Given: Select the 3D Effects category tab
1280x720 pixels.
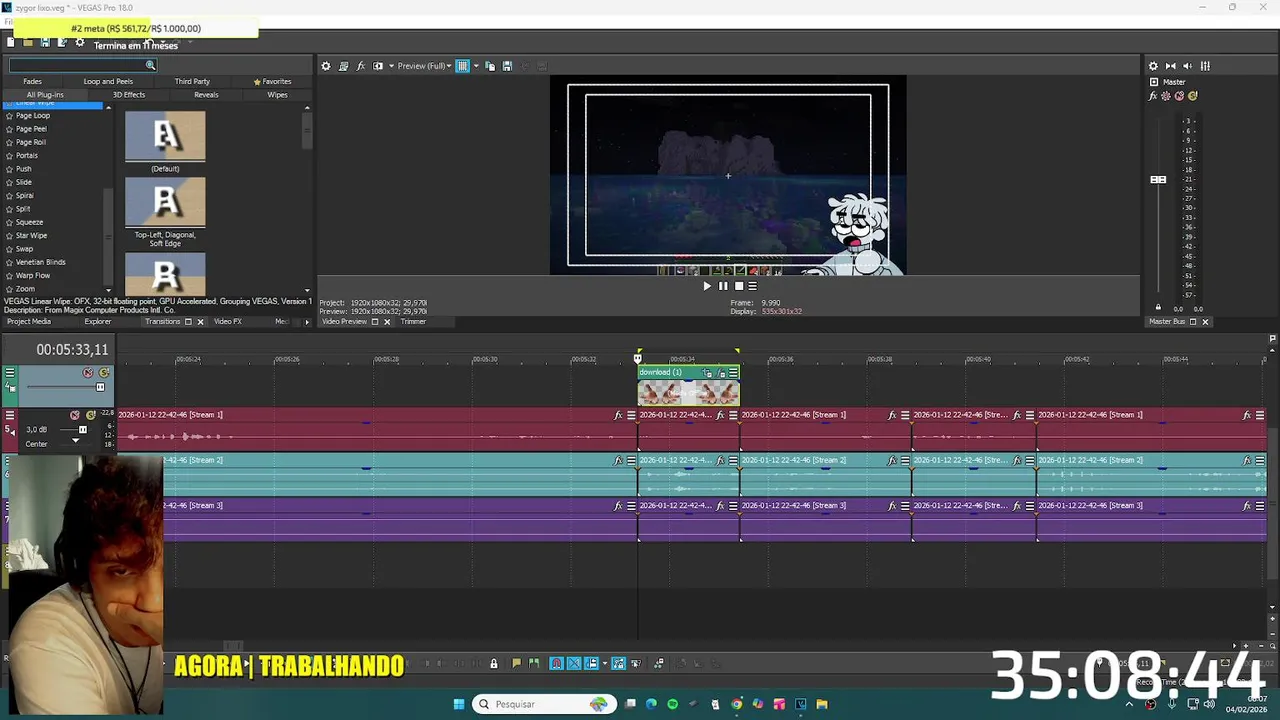Looking at the screenshot, I should point(129,95).
